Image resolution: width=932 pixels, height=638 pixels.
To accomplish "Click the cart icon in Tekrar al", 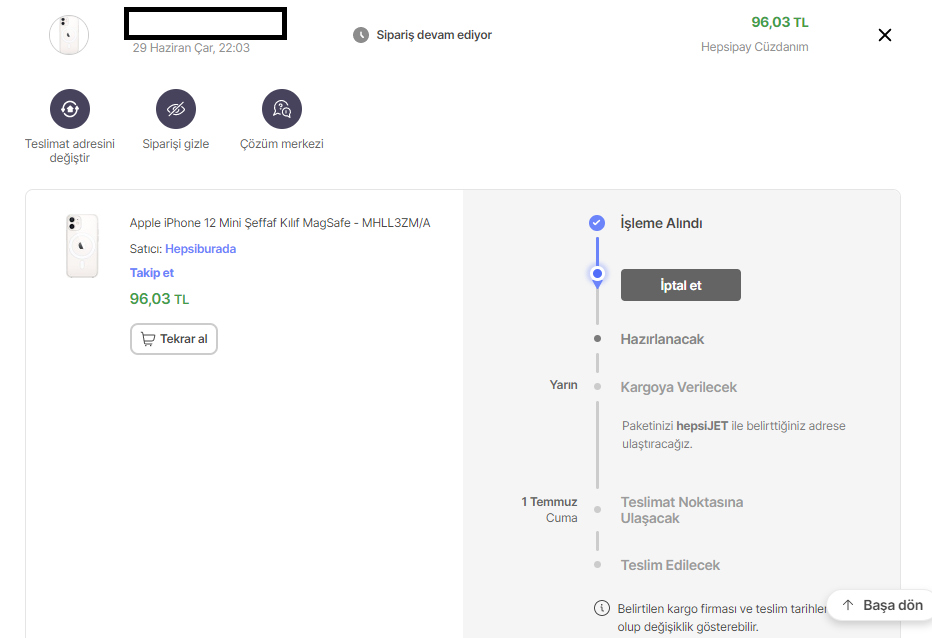I will point(147,339).
